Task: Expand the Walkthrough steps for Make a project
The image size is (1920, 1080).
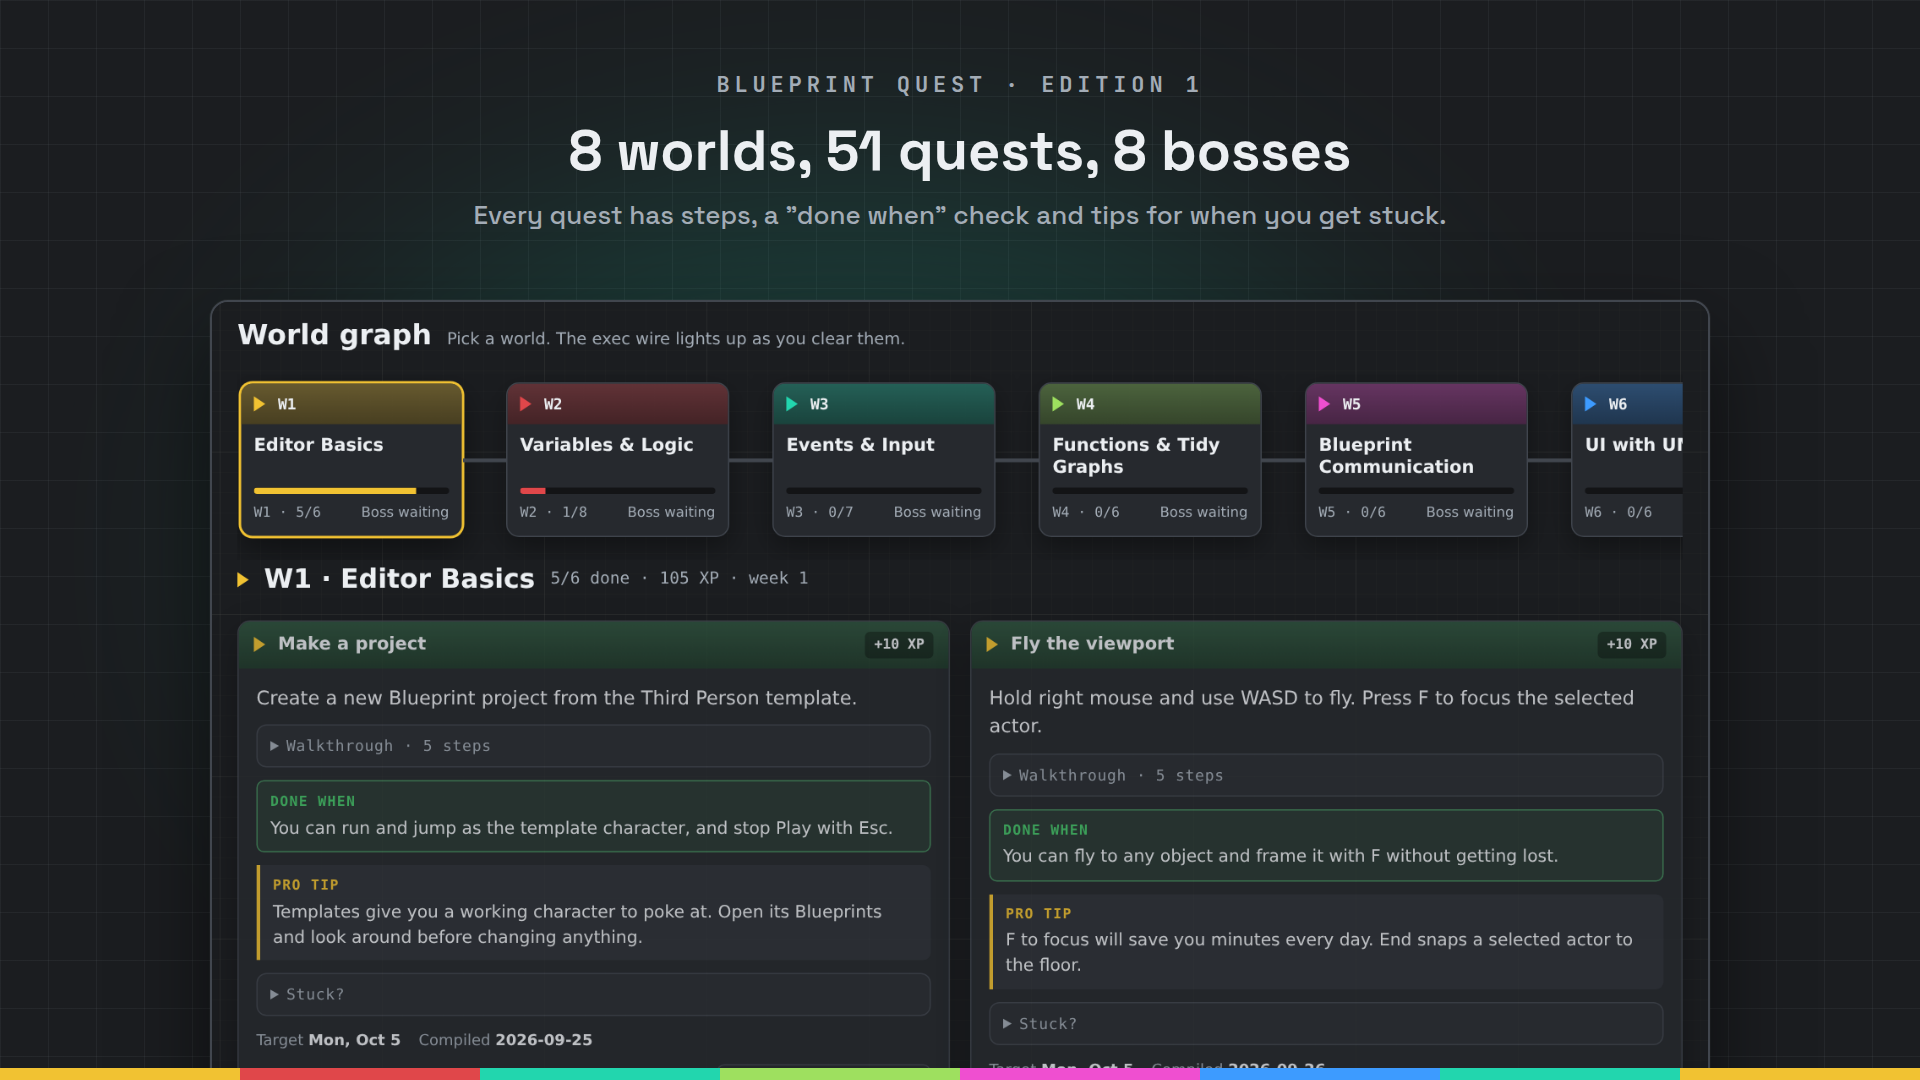Action: 593,746
